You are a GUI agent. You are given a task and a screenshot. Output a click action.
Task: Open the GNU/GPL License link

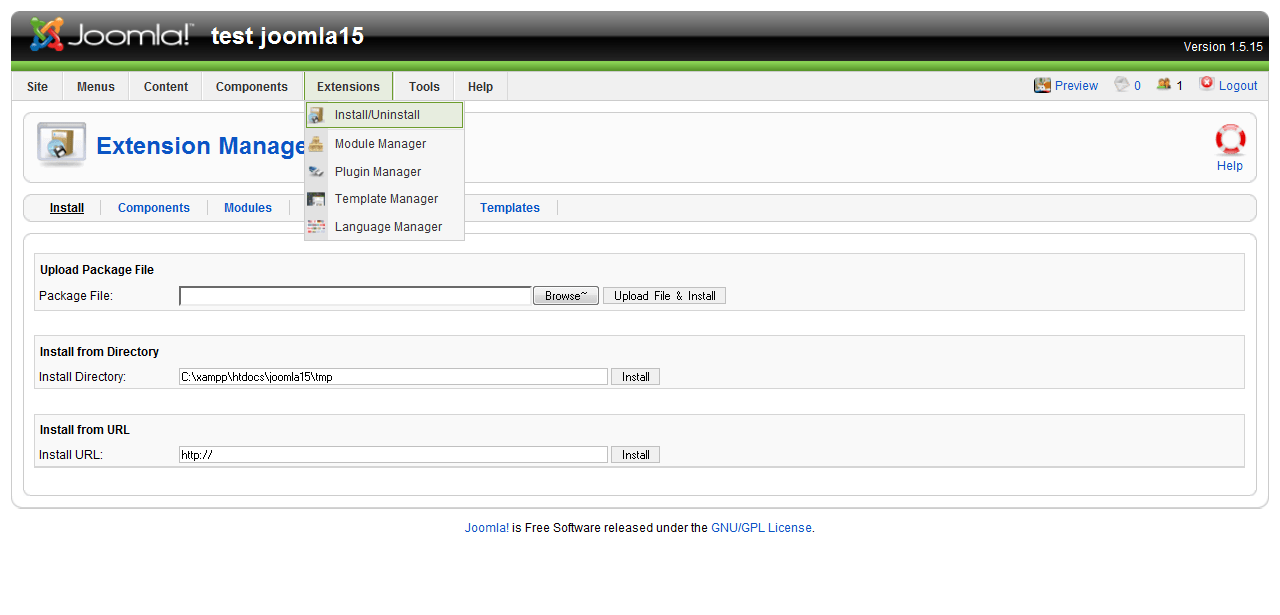coord(761,528)
